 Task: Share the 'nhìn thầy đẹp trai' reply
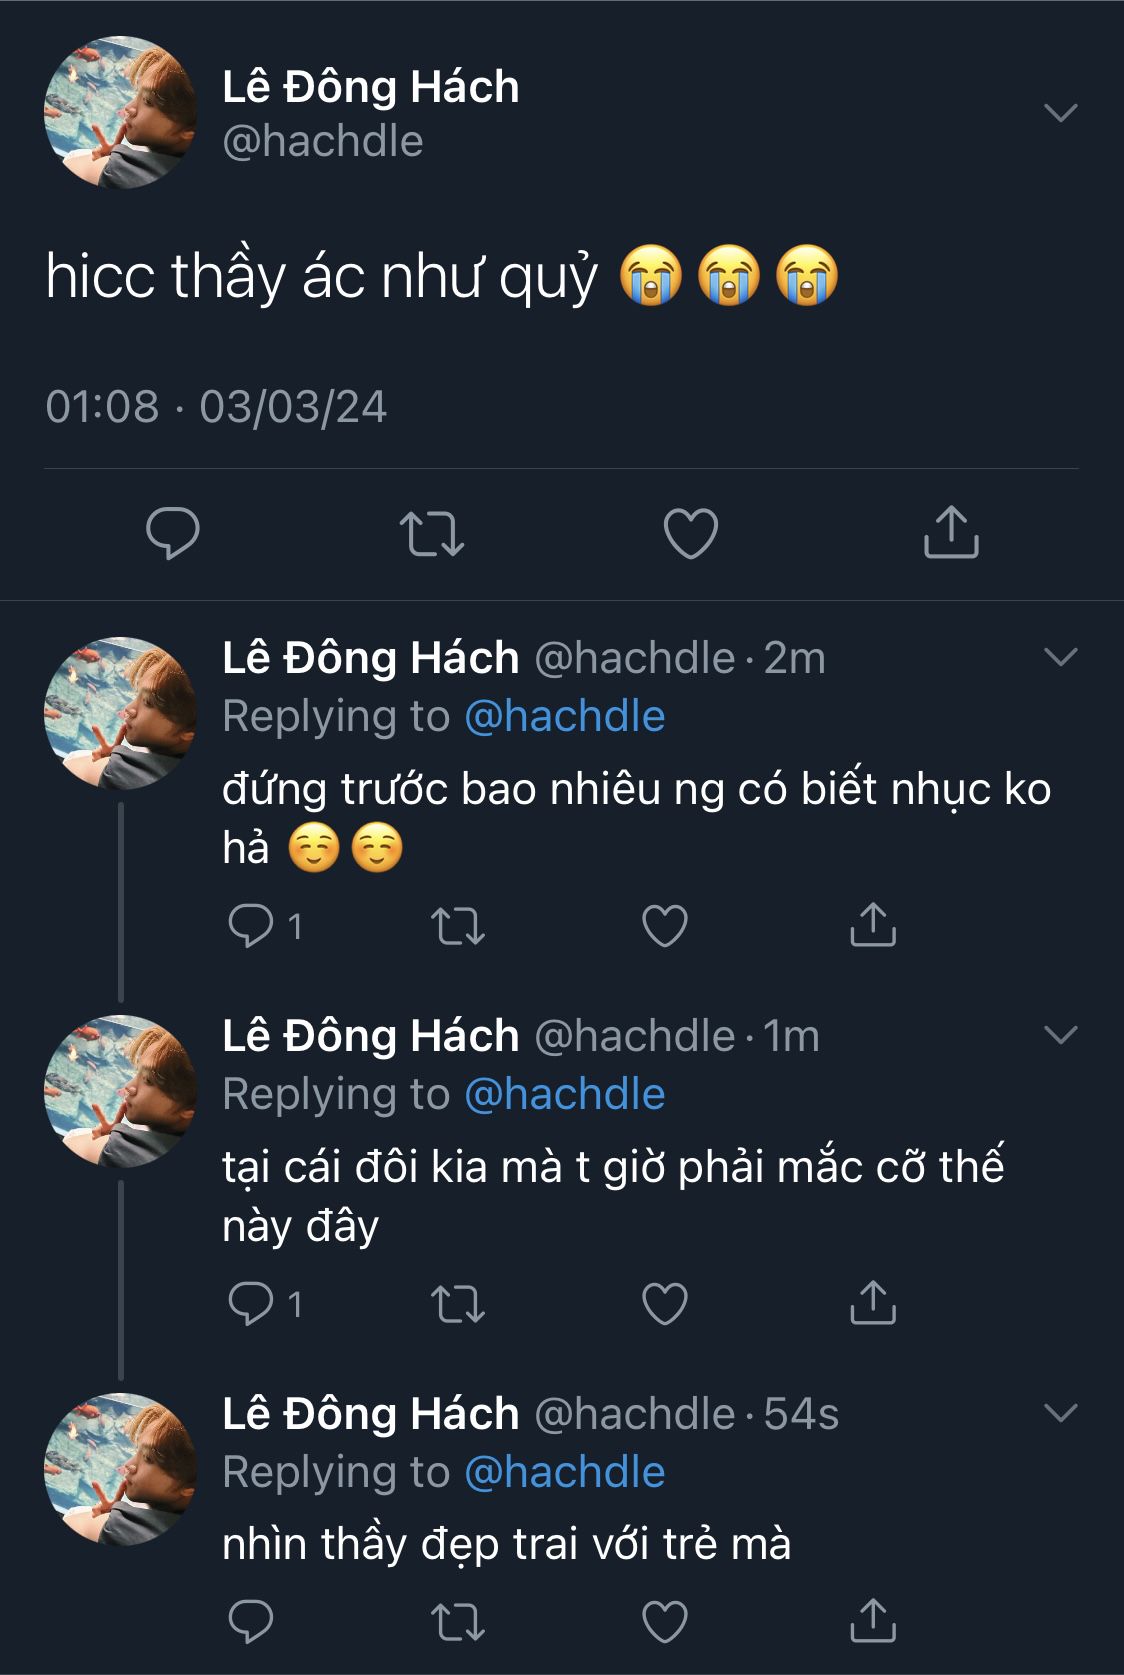coord(872,1621)
